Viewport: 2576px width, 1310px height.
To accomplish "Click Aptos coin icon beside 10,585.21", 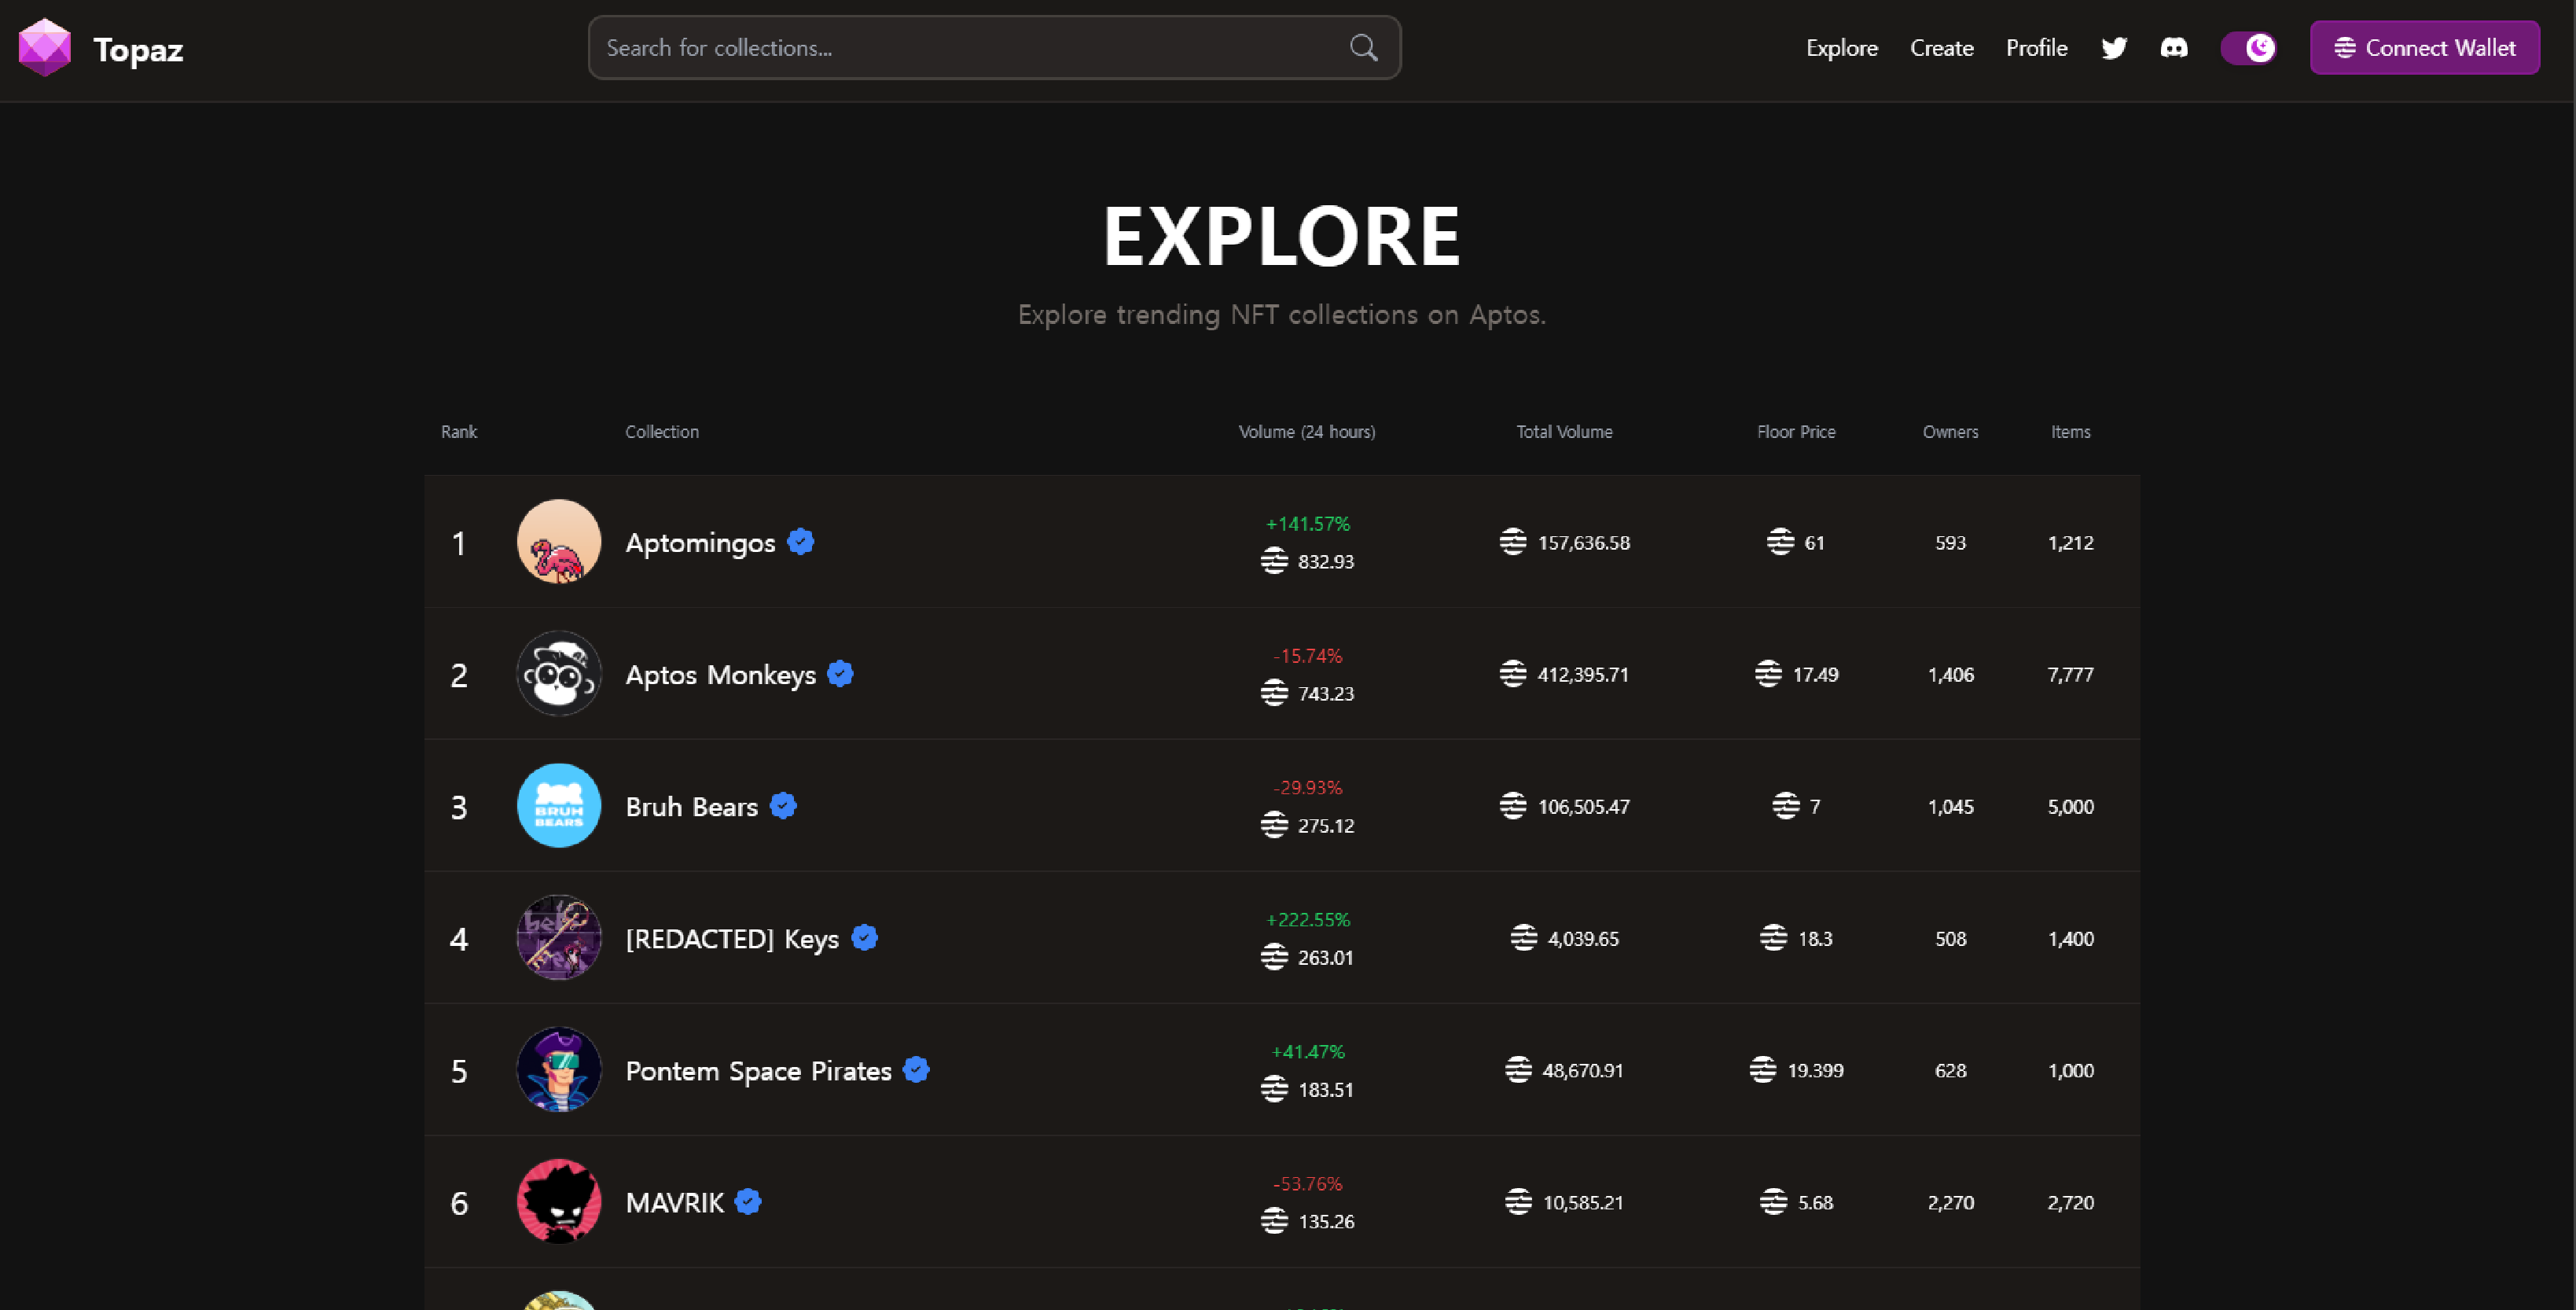I will pyautogui.click(x=1518, y=1202).
